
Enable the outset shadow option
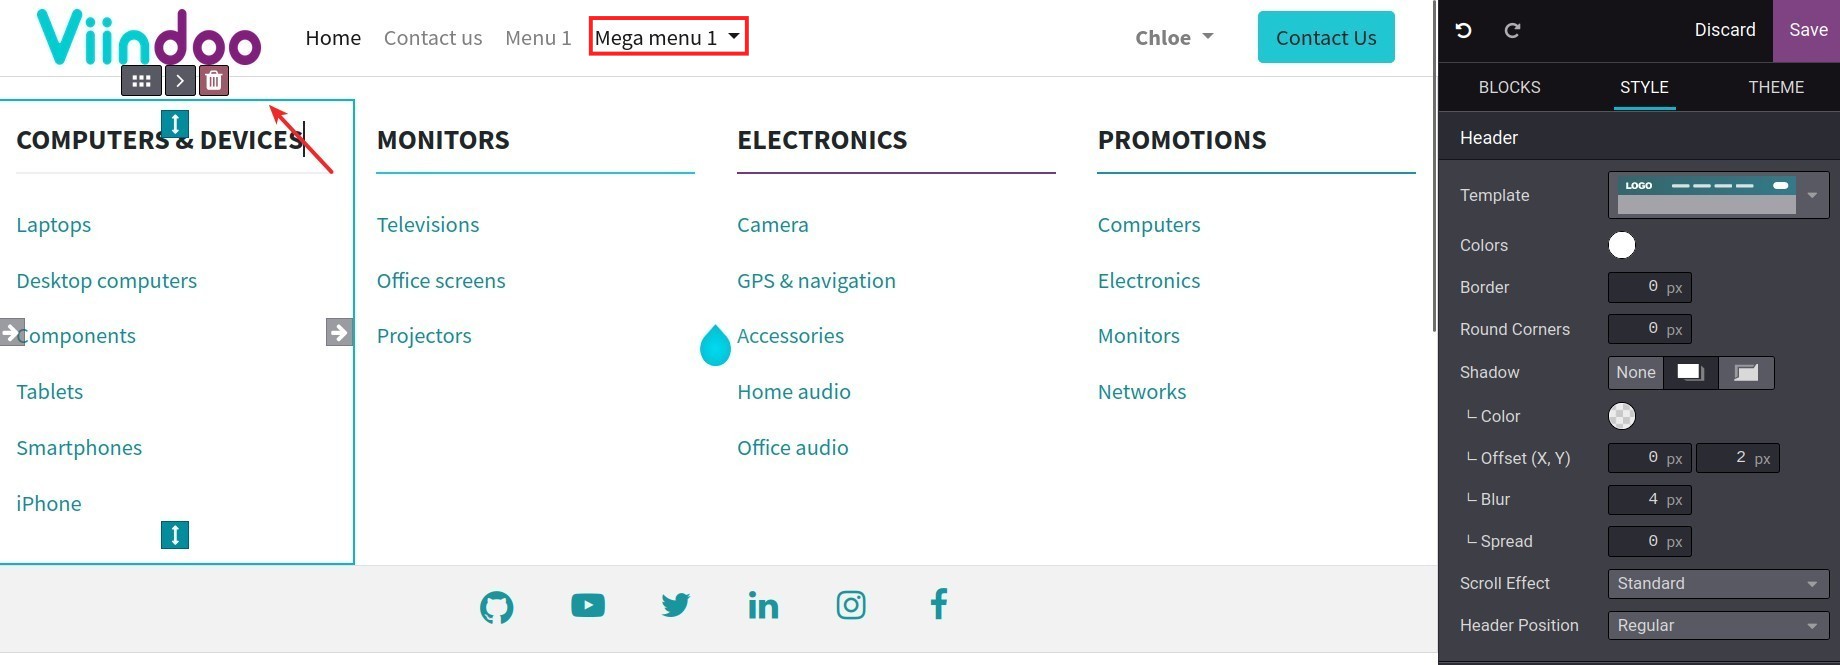(x=1690, y=372)
